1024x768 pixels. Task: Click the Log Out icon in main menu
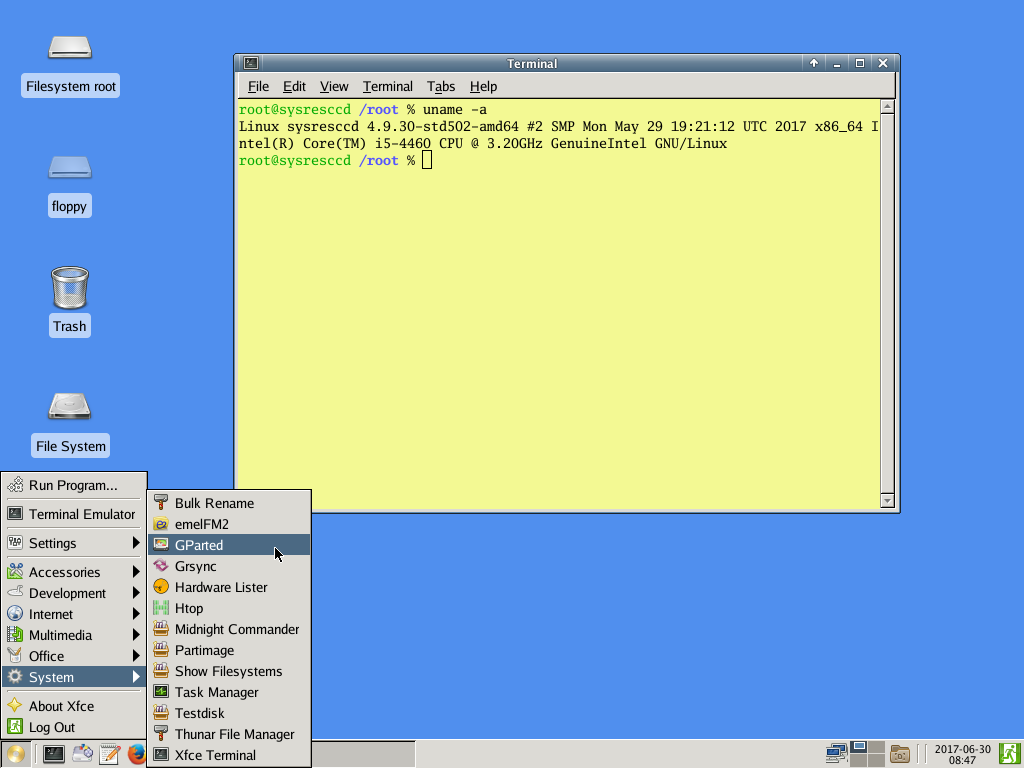click(14, 726)
